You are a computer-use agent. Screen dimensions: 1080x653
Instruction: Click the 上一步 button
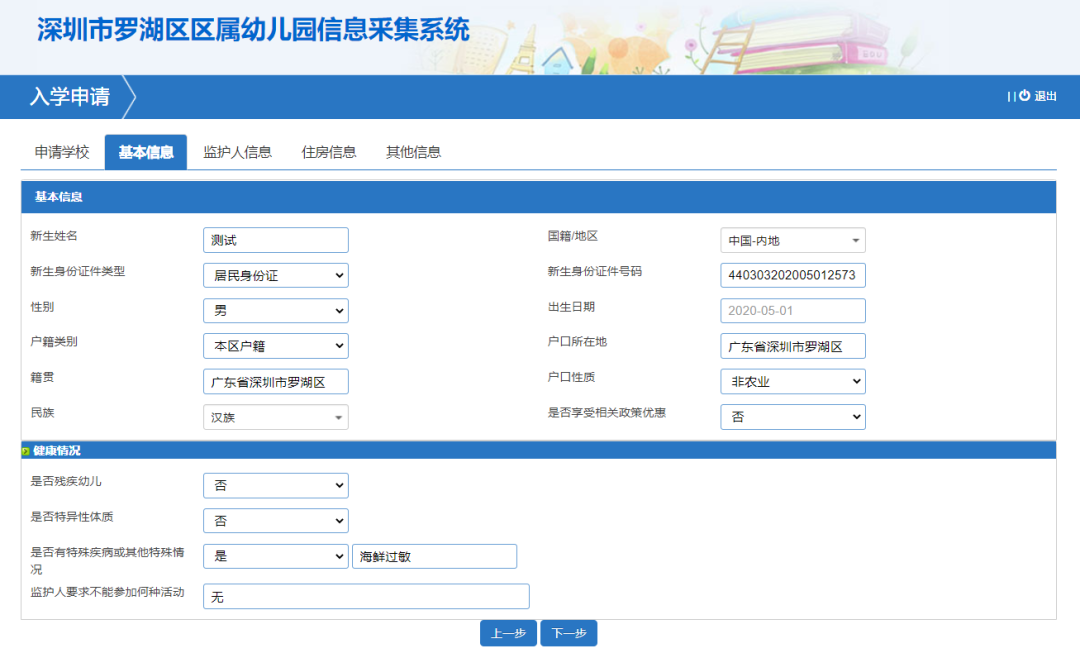click(508, 632)
